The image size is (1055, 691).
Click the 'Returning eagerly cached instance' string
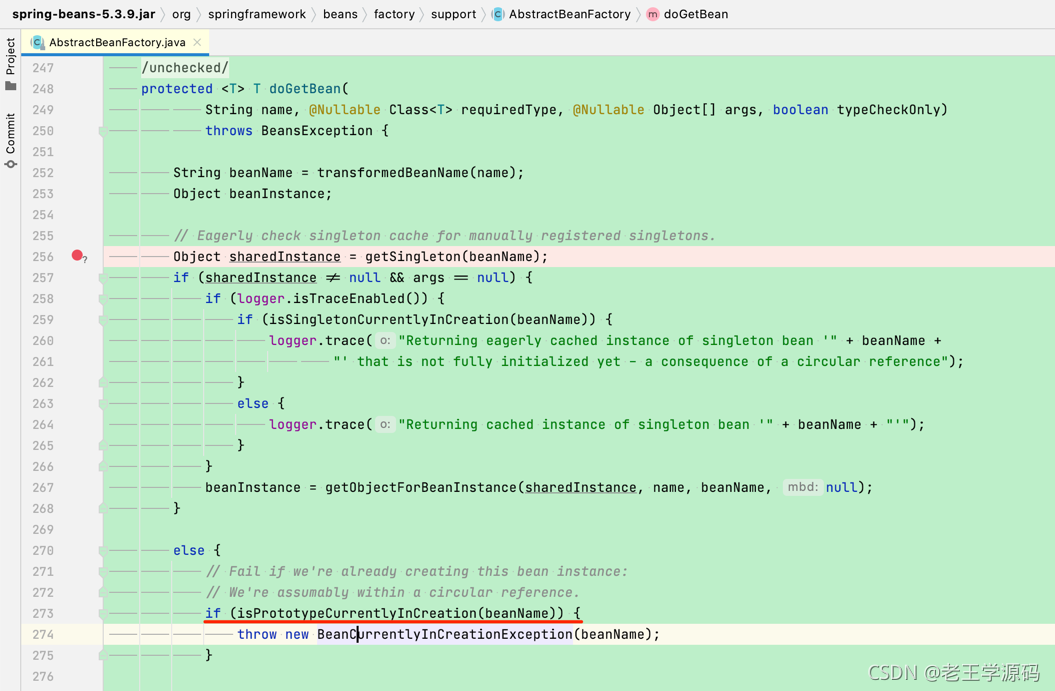pos(618,340)
